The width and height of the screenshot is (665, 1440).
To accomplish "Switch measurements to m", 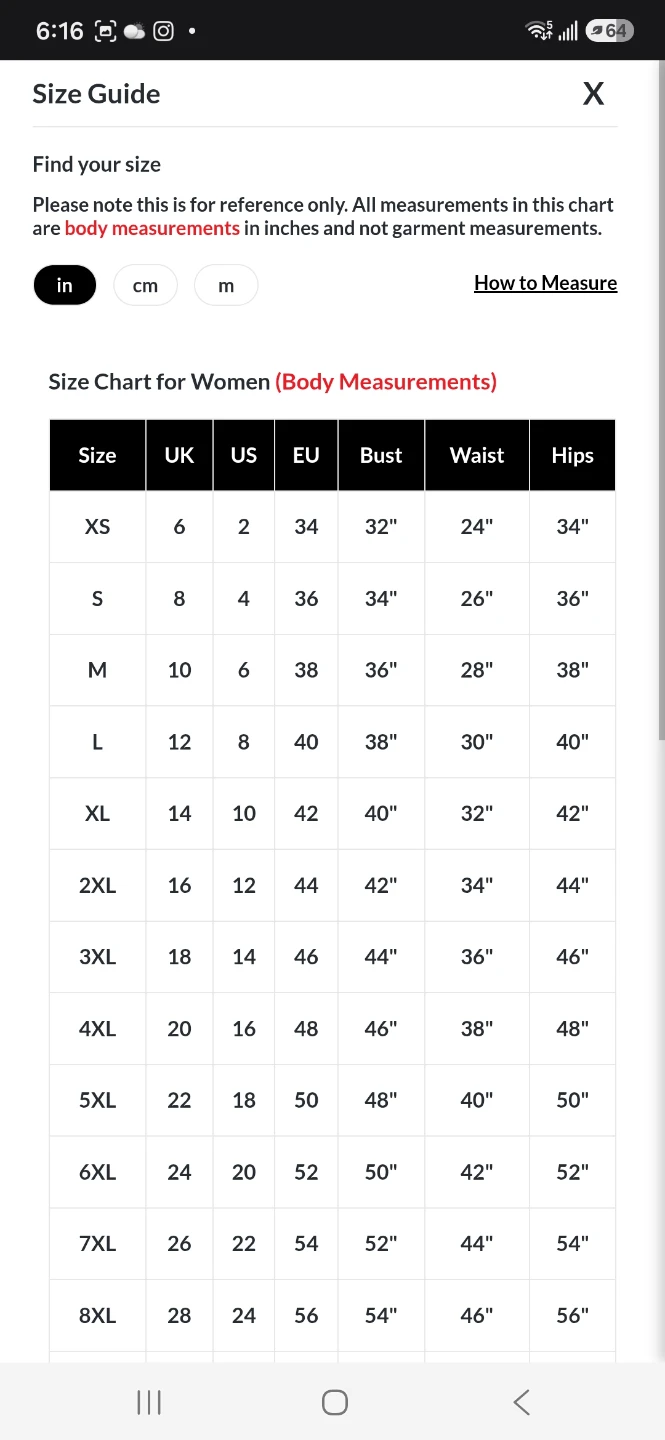I will coord(226,285).
